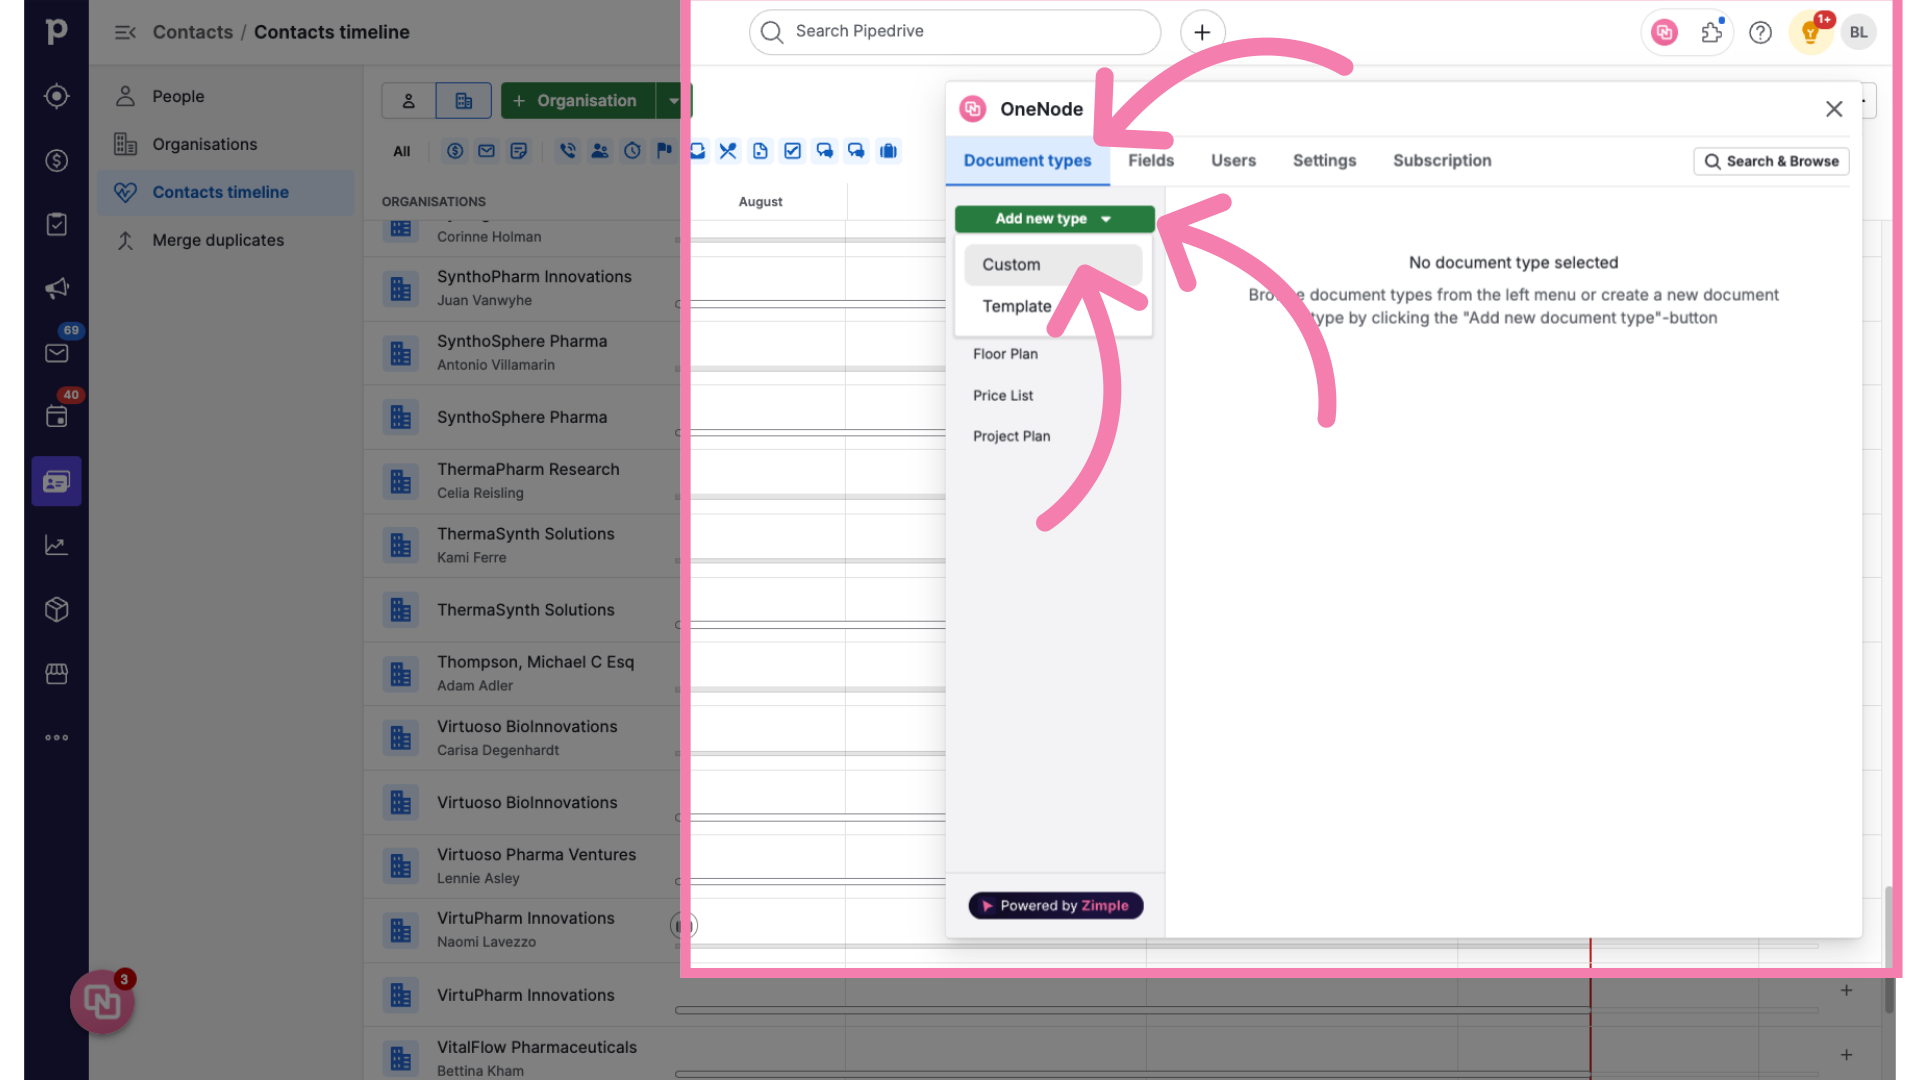Go to Organisations in the contacts menu
The height and width of the screenshot is (1080, 1920).
click(x=225, y=144)
